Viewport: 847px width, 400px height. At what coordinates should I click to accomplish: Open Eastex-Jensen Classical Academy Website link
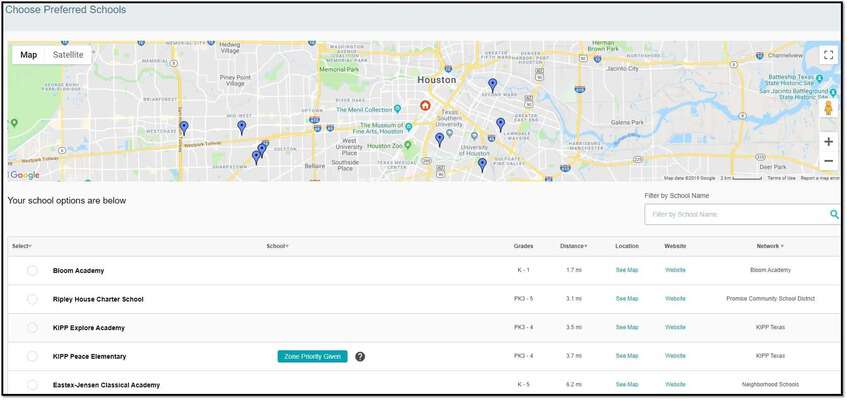(675, 384)
